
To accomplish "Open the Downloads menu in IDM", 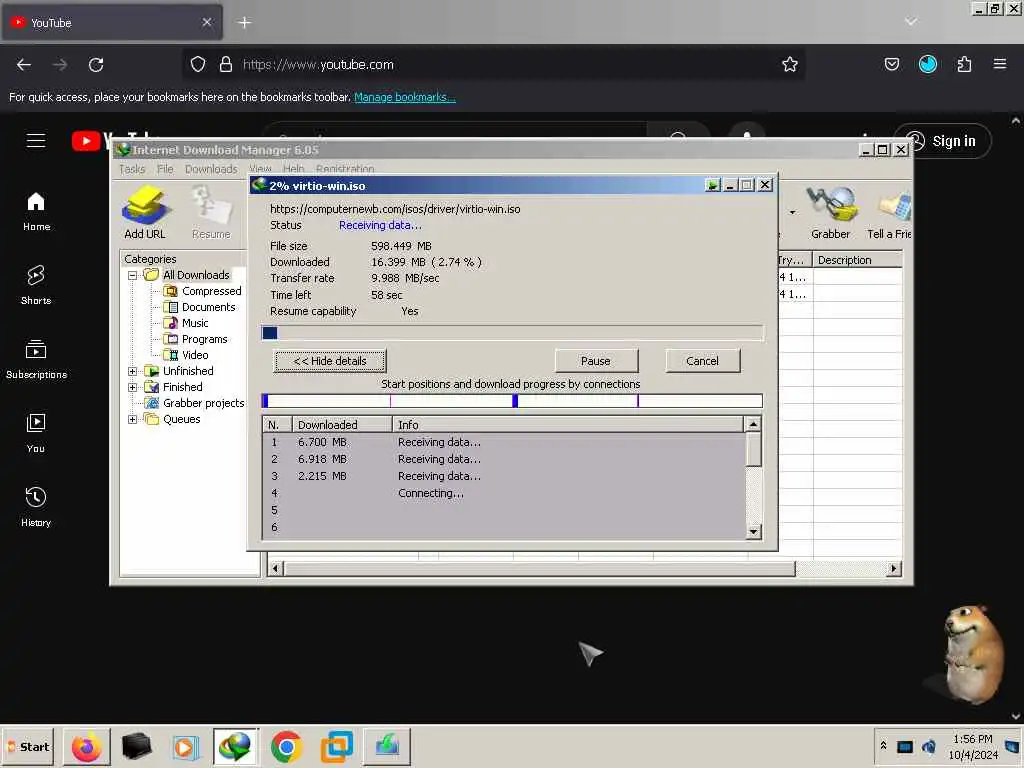I will point(211,169).
